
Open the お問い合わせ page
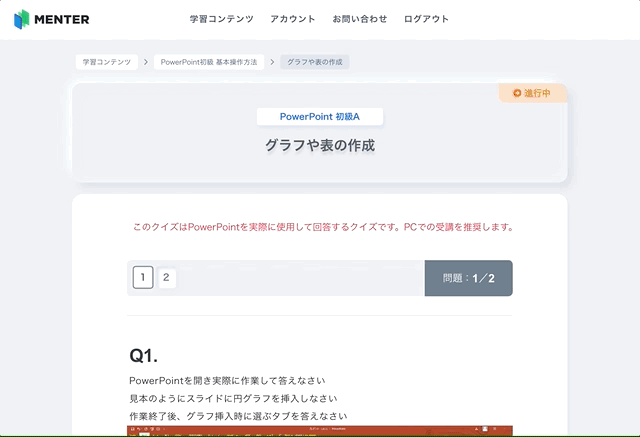(360, 19)
